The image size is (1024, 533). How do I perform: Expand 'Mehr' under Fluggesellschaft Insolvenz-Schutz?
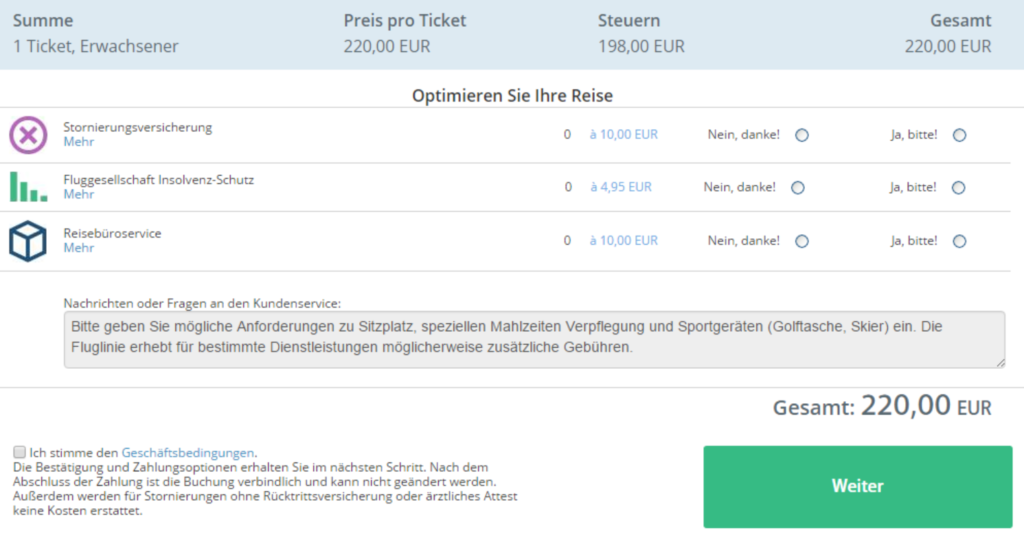point(78,194)
